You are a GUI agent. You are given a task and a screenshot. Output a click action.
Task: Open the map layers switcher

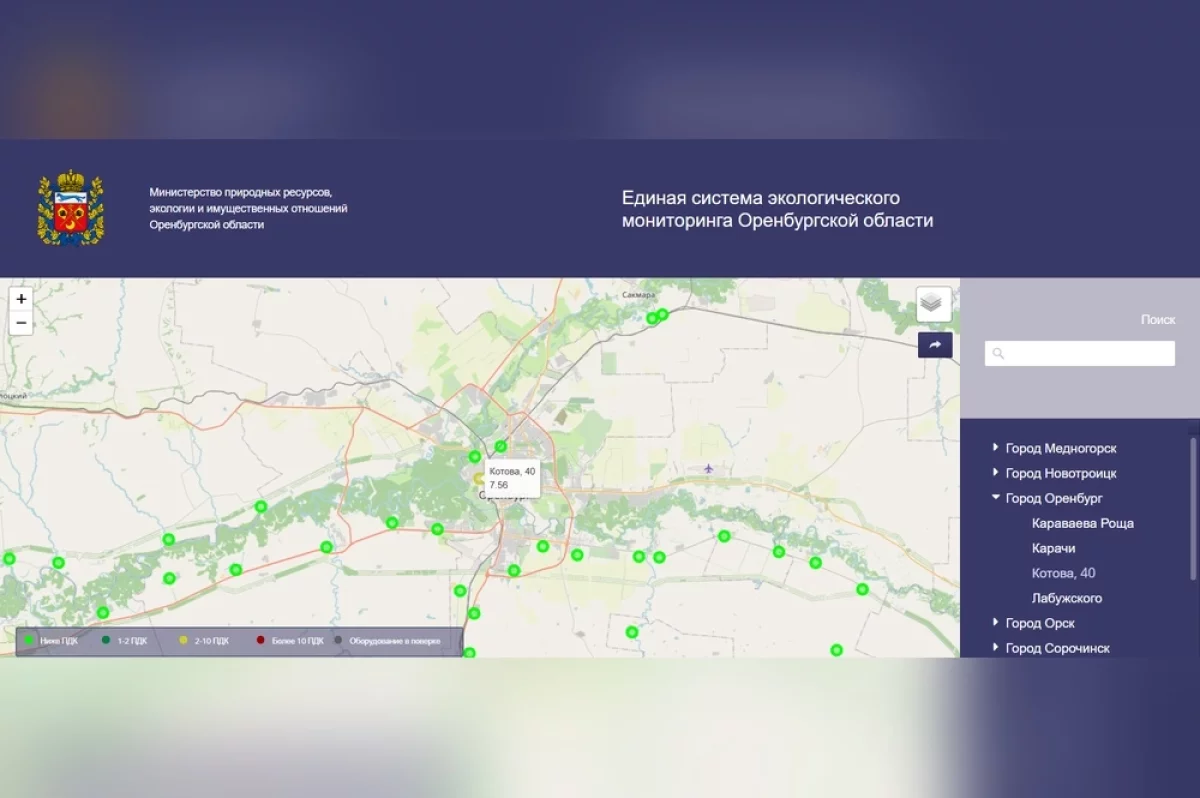click(x=933, y=304)
